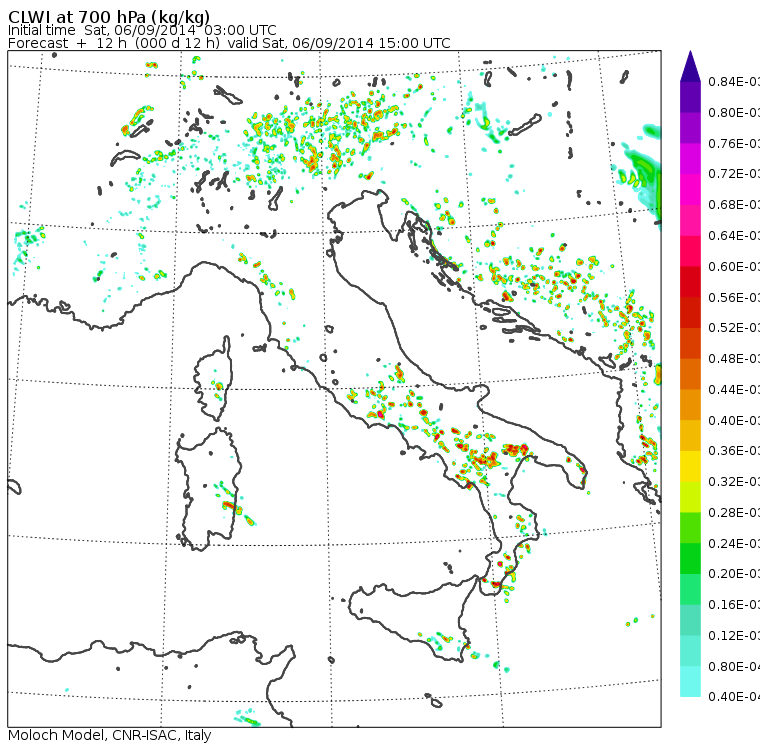Select the 0.20E-03 scale label
This screenshot has width=760, height=749.
tap(734, 574)
